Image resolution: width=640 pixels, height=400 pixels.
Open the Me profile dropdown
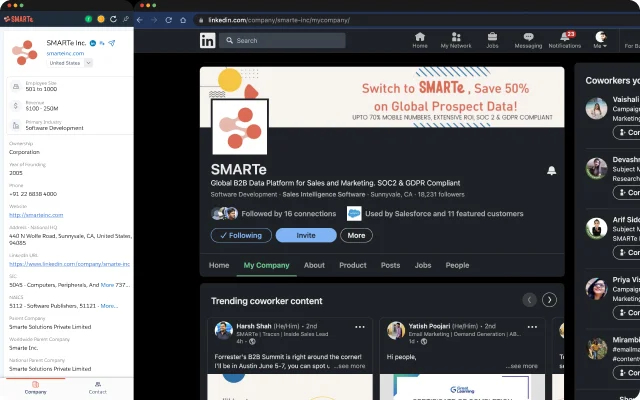pyautogui.click(x=600, y=40)
